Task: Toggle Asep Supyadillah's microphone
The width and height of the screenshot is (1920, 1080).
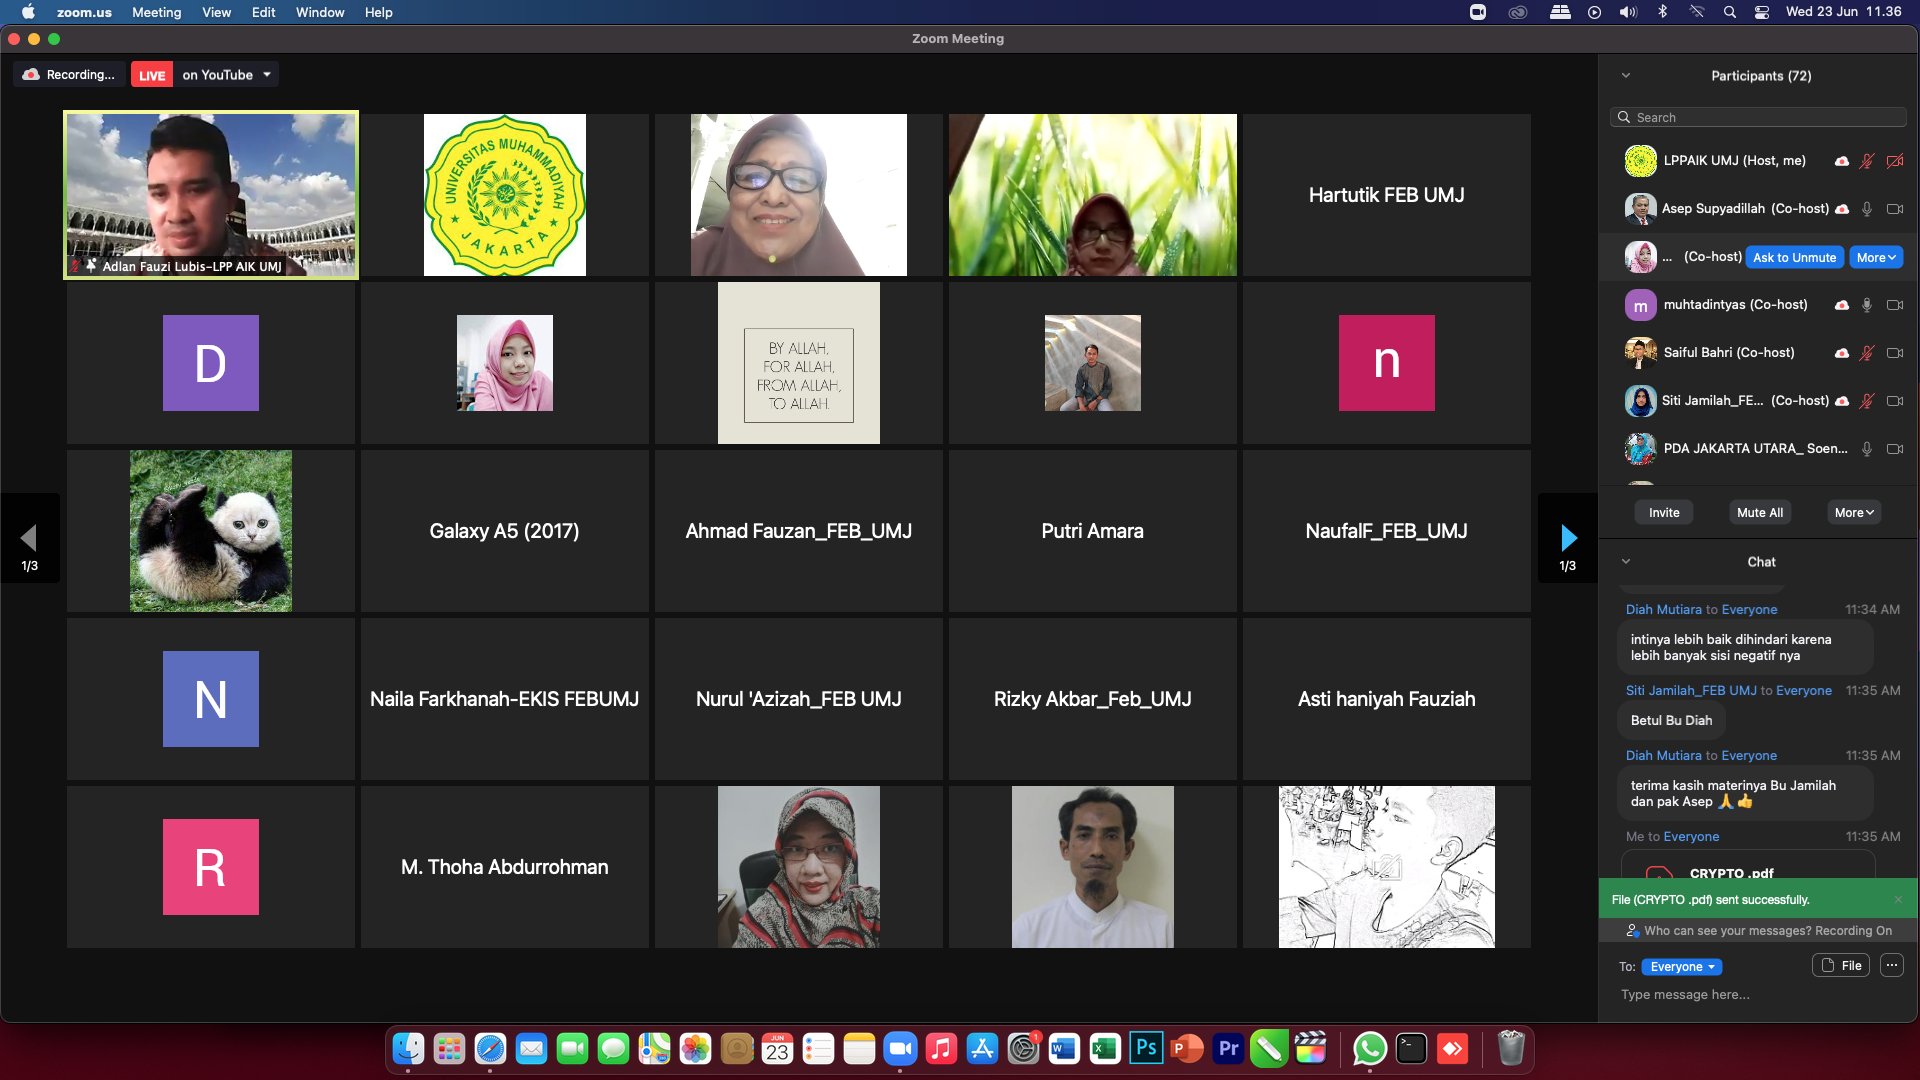Action: pos(1867,209)
